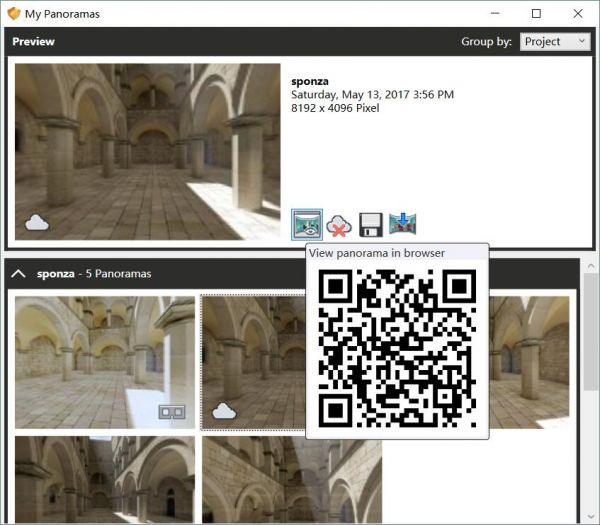Open the Group by Project dropdown

pyautogui.click(x=555, y=41)
